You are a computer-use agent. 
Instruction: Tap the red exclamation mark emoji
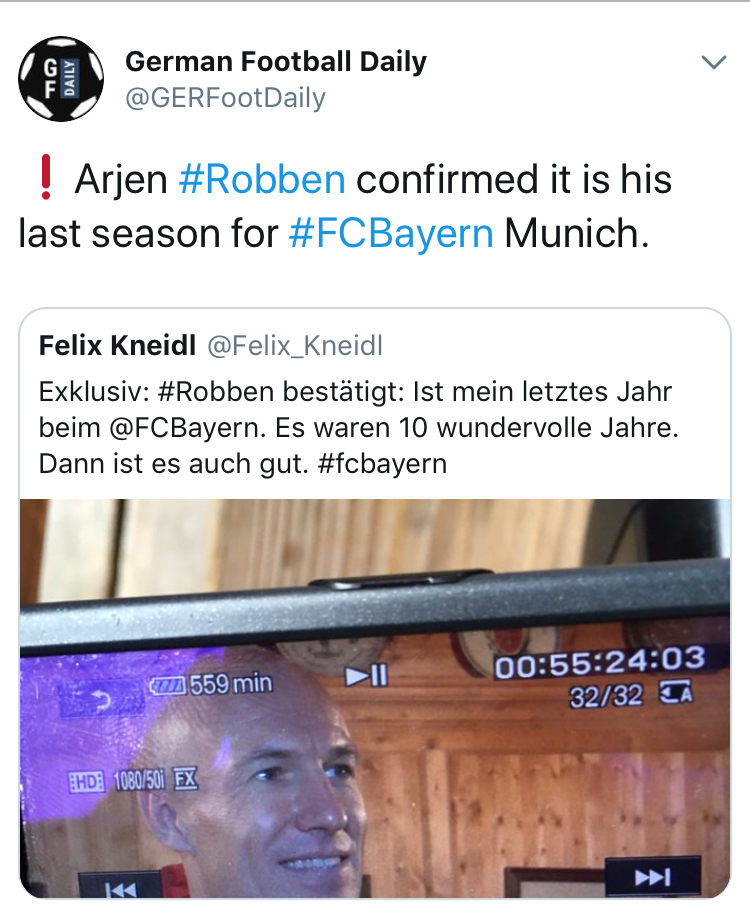click(46, 179)
